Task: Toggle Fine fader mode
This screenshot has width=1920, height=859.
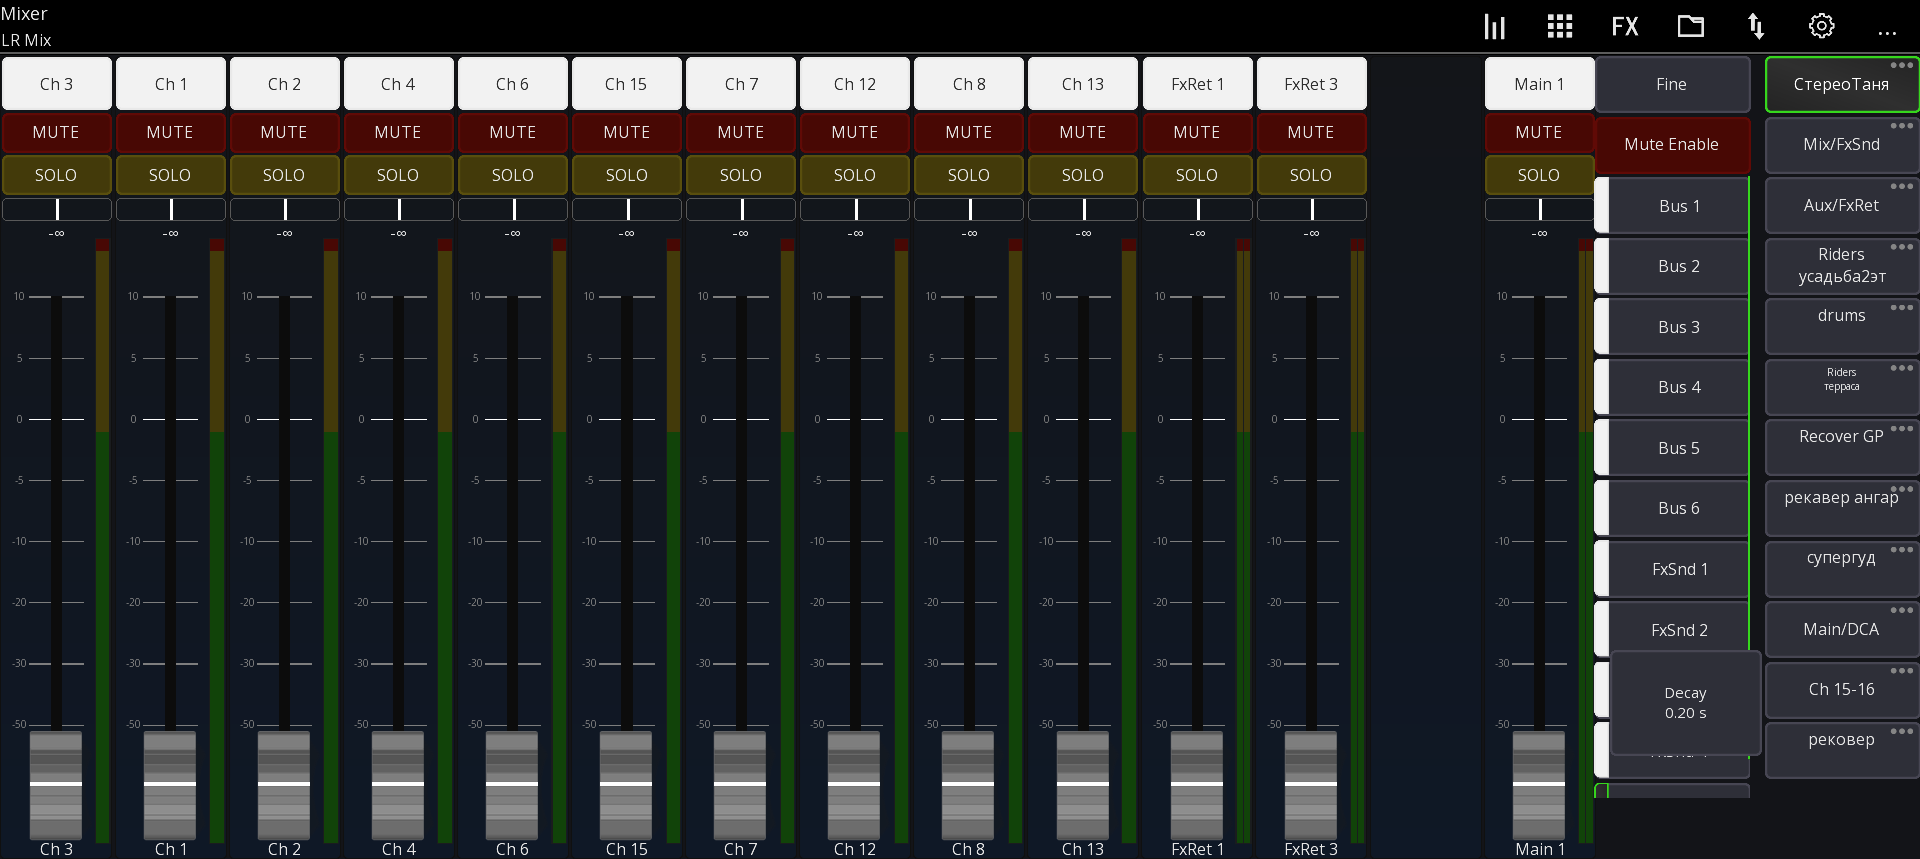Action: [1672, 84]
